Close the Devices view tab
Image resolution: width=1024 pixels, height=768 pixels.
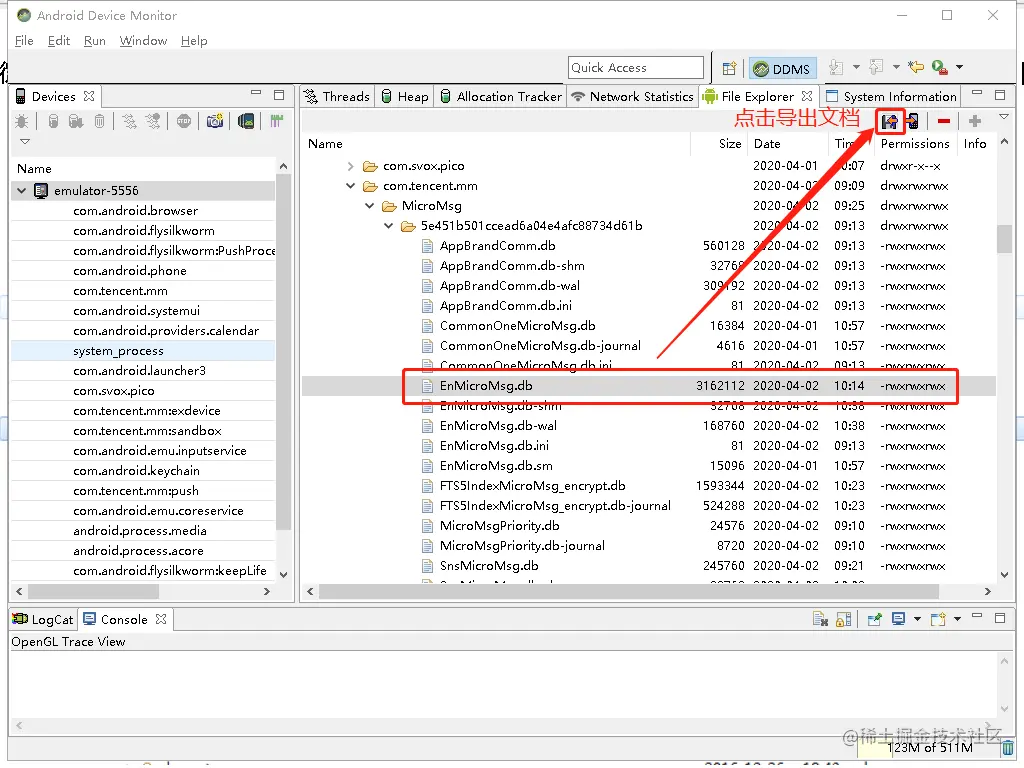tap(89, 96)
